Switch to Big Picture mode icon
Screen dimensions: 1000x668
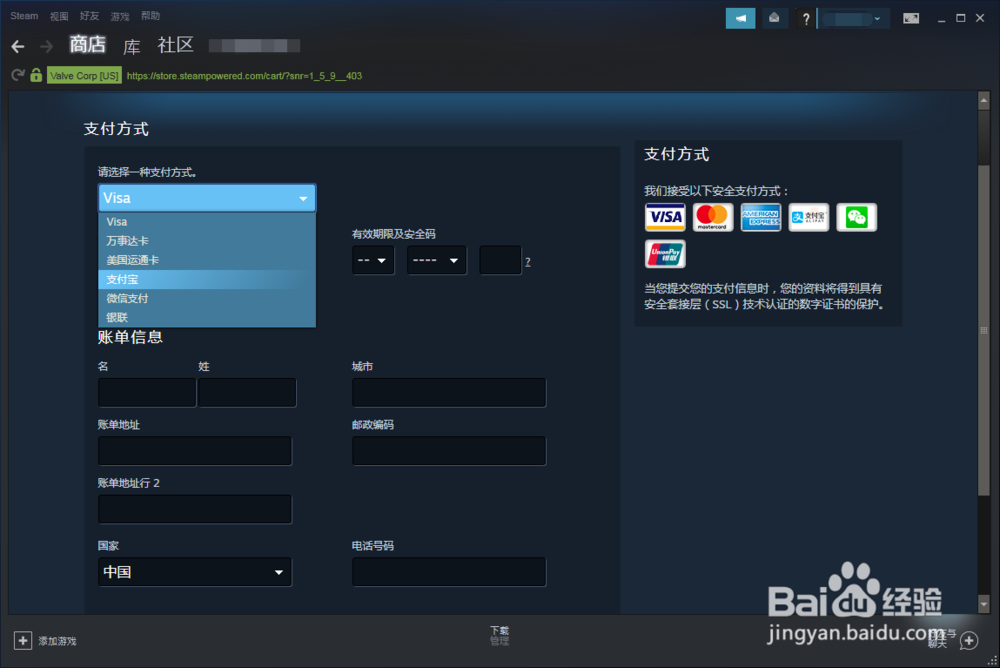(x=911, y=18)
